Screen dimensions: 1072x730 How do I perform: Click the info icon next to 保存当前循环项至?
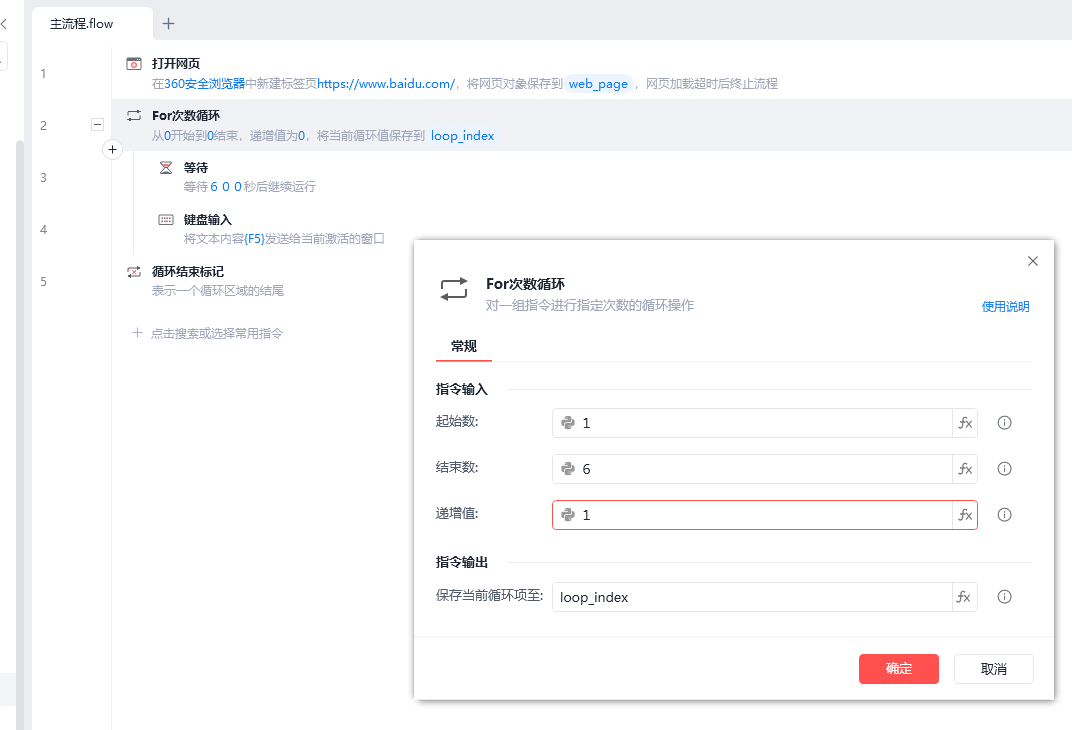click(1004, 597)
